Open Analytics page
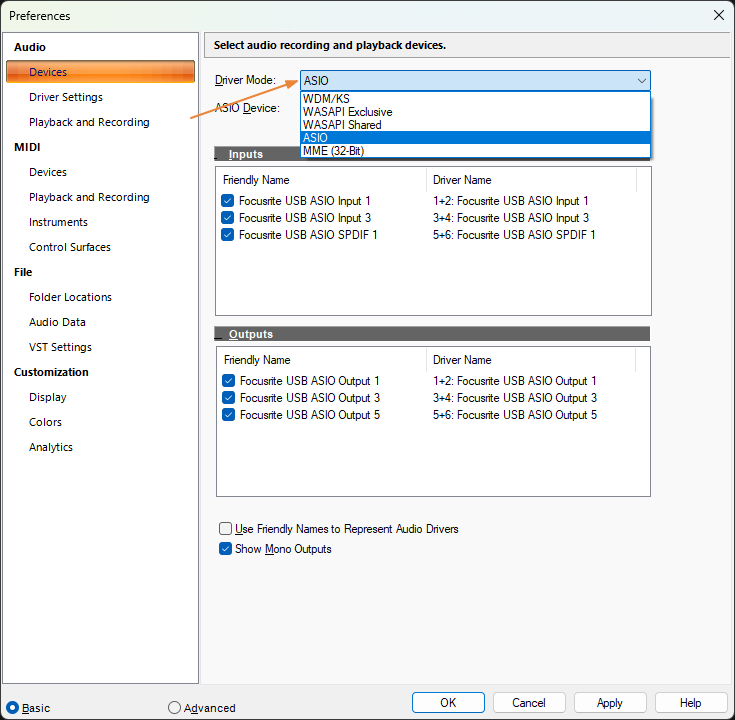This screenshot has width=735, height=720. click(x=51, y=447)
